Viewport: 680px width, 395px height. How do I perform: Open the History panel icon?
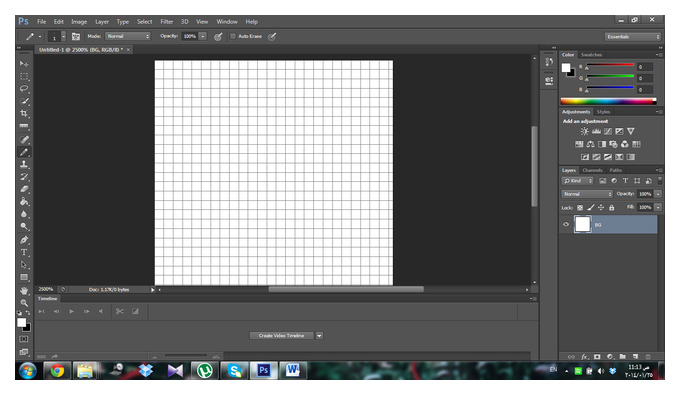tap(549, 62)
